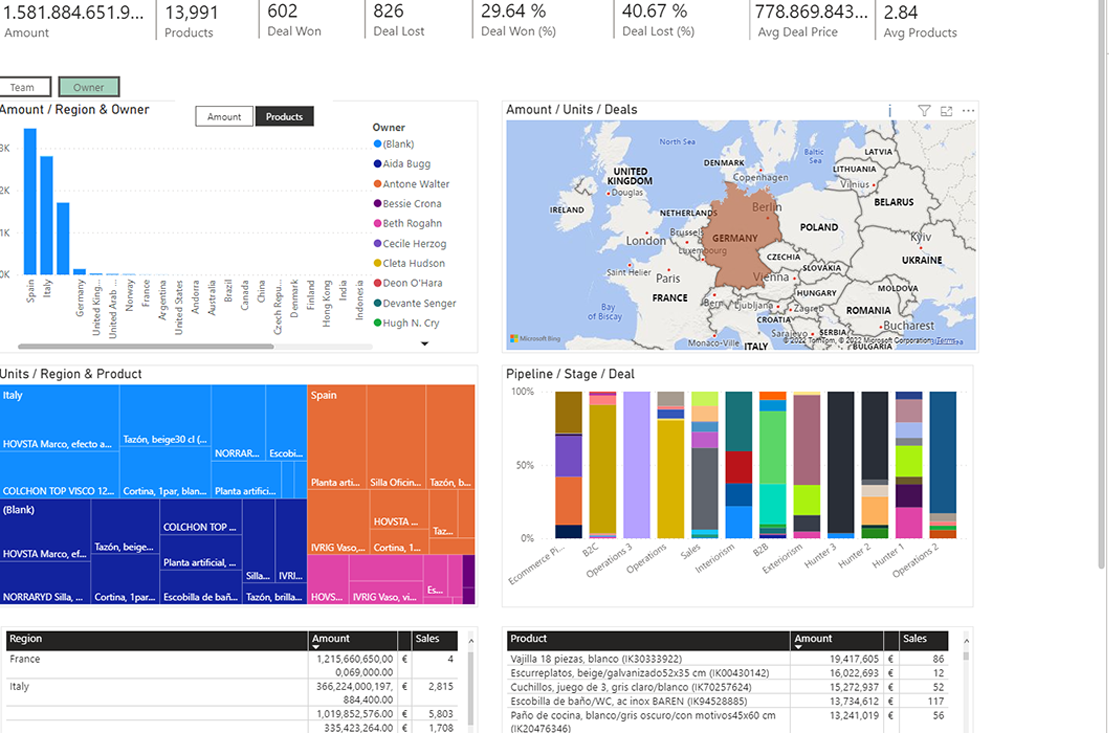
Task: Click the bar chart horizontal scrollbar
Action: point(146,347)
